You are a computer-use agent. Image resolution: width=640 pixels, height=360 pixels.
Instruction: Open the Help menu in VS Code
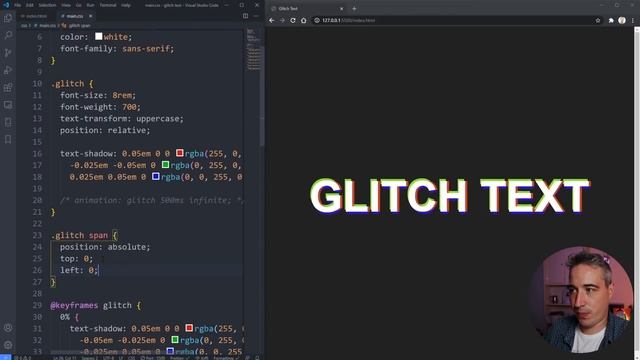[126, 5]
